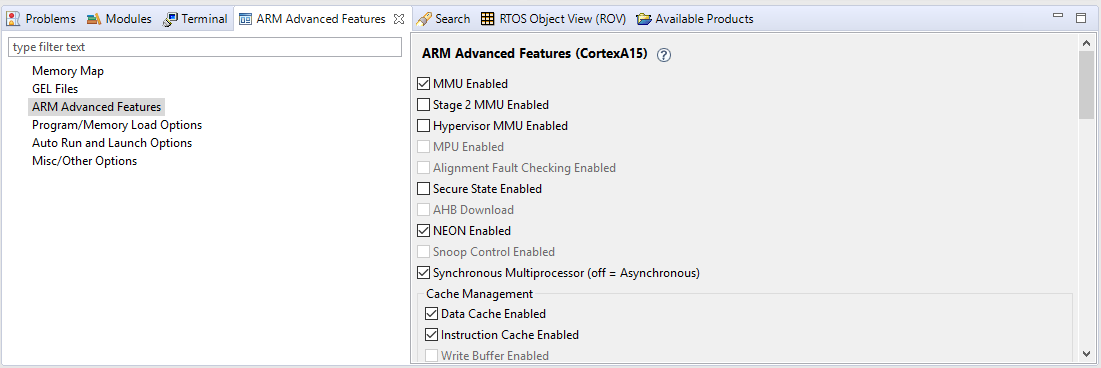Click the type filter text field
The height and width of the screenshot is (368, 1101).
(x=204, y=47)
